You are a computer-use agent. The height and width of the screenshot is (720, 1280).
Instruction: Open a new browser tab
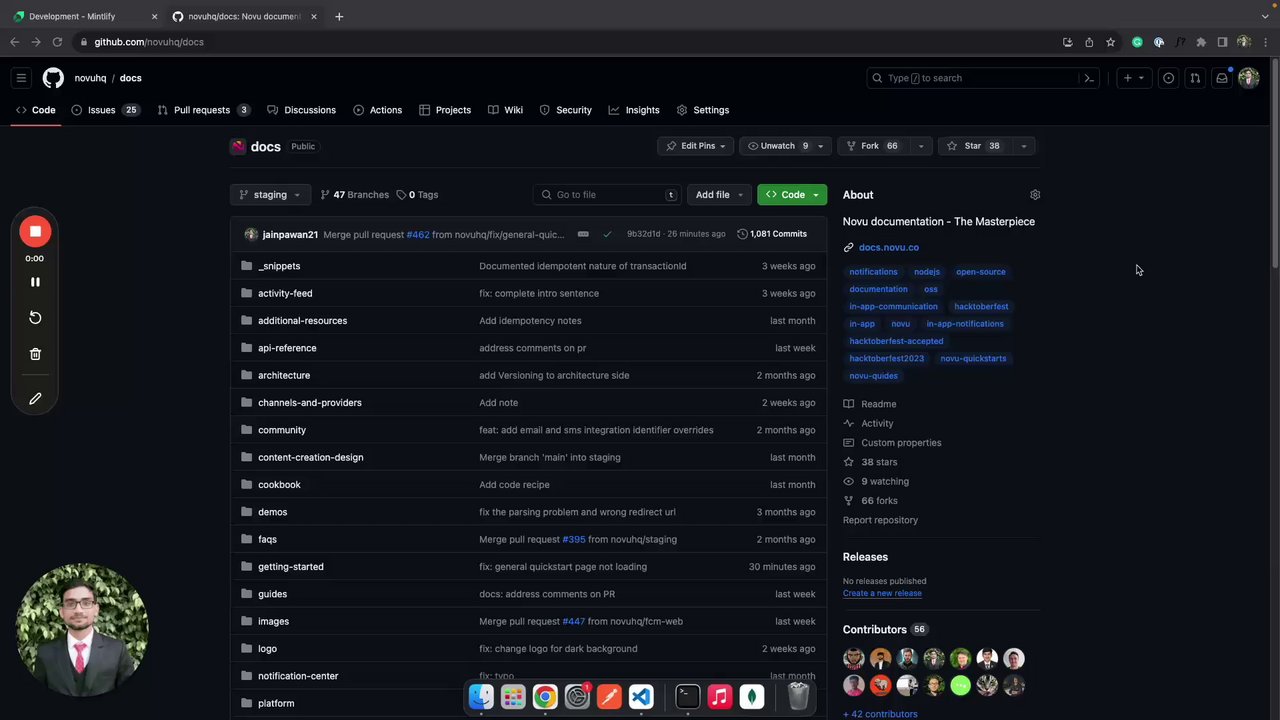pos(339,16)
